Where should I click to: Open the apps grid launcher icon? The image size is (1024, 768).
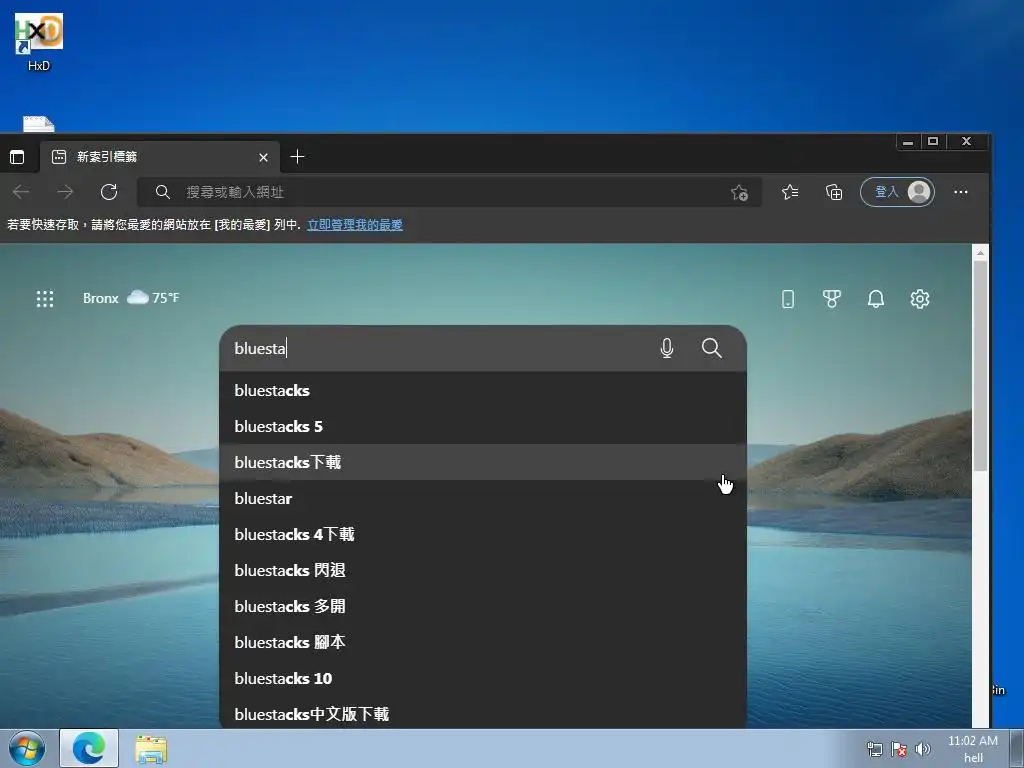click(x=45, y=299)
